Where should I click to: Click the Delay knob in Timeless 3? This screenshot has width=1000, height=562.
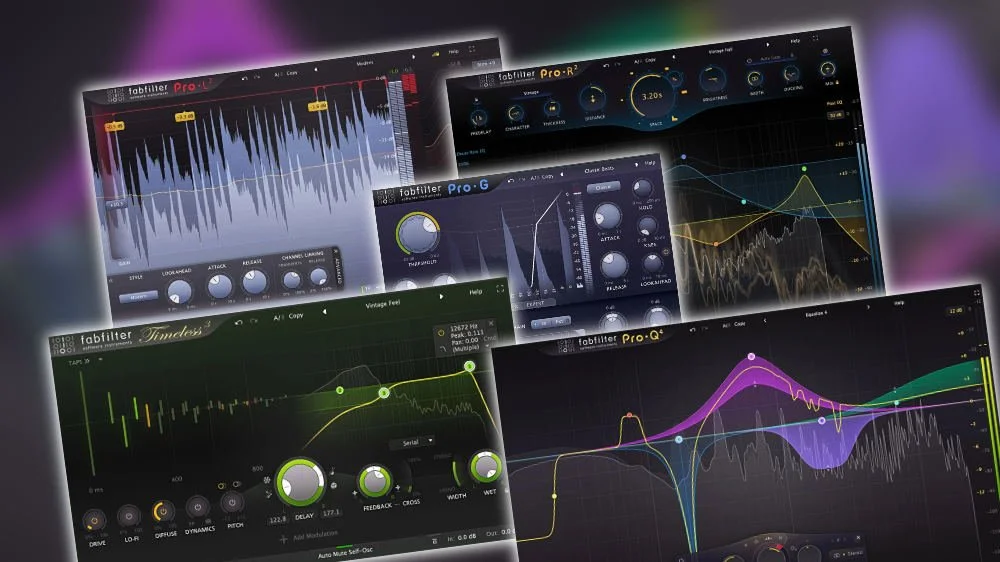pos(300,483)
